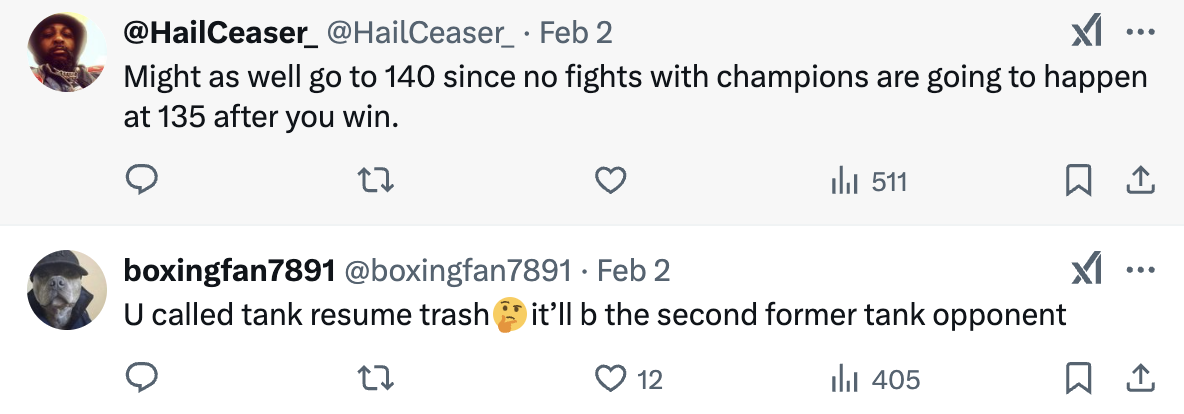Screen dimensions: 1184x414
Task: View analytics showing 511 views
Action: point(868,181)
